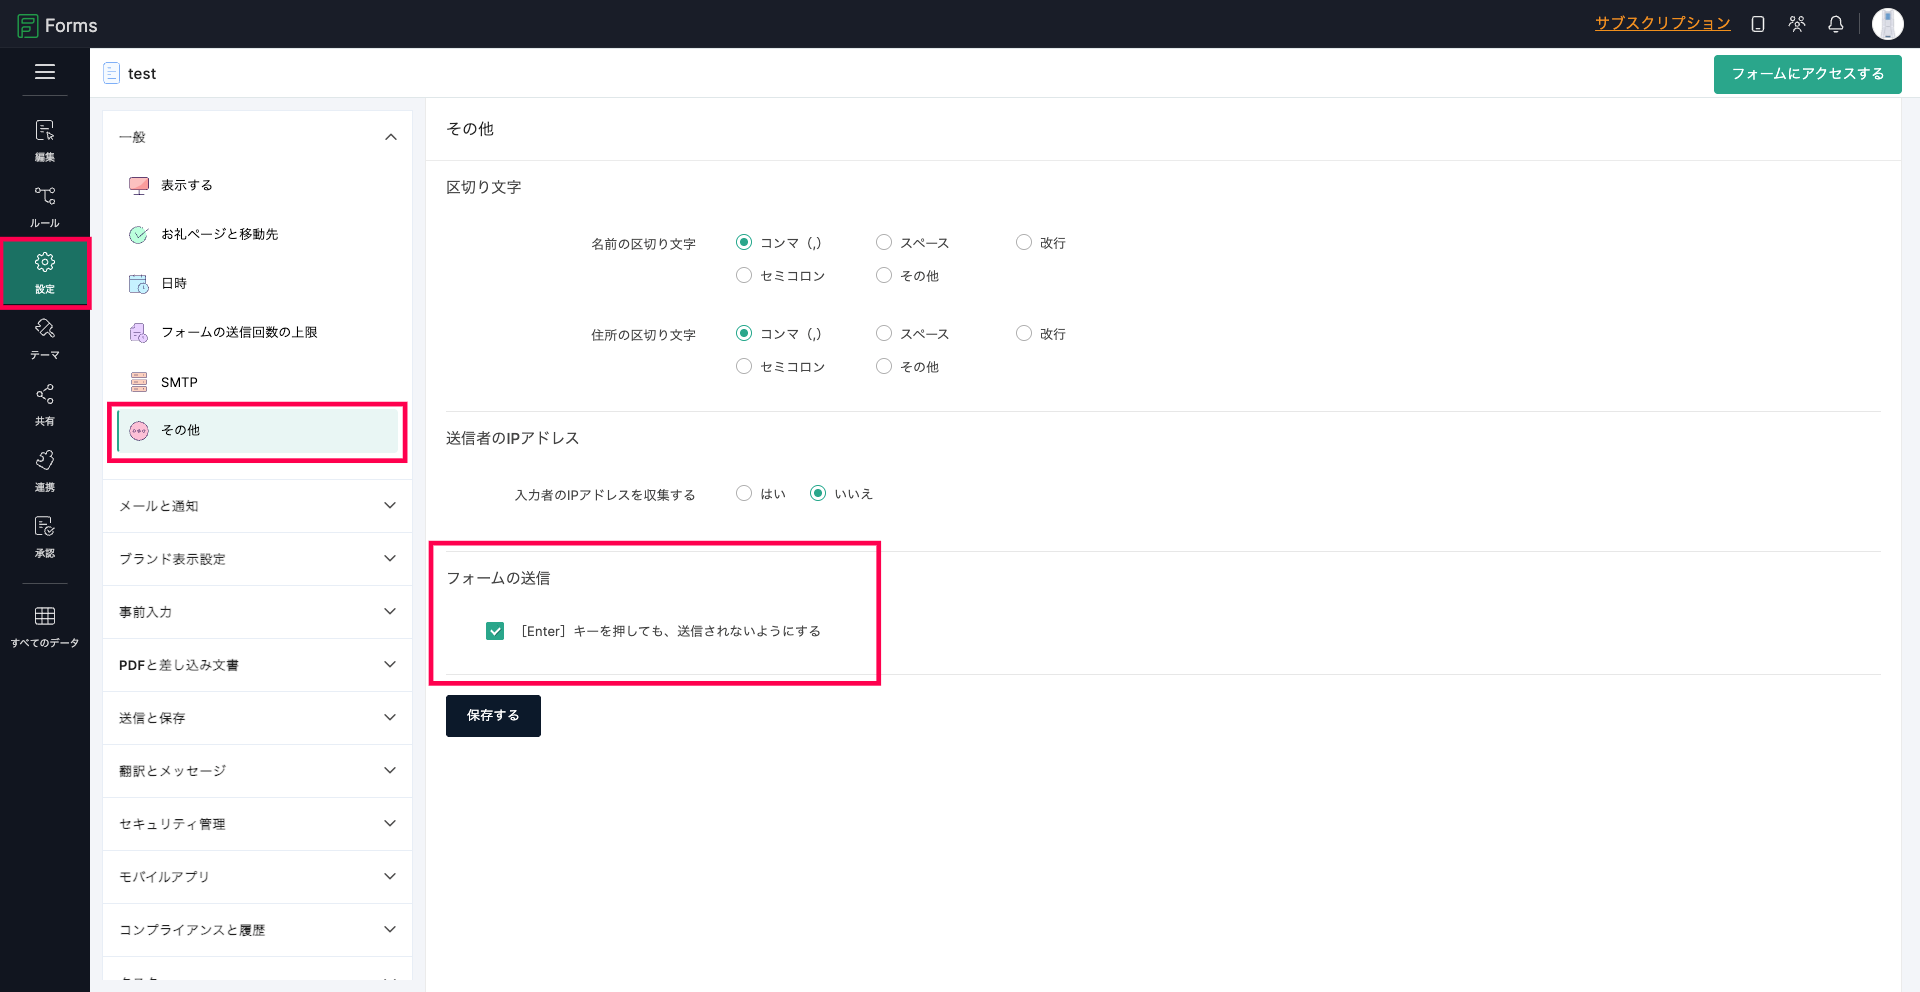Toggle the hamburger menu icon
Viewport: 1920px width, 992px height.
(x=45, y=72)
